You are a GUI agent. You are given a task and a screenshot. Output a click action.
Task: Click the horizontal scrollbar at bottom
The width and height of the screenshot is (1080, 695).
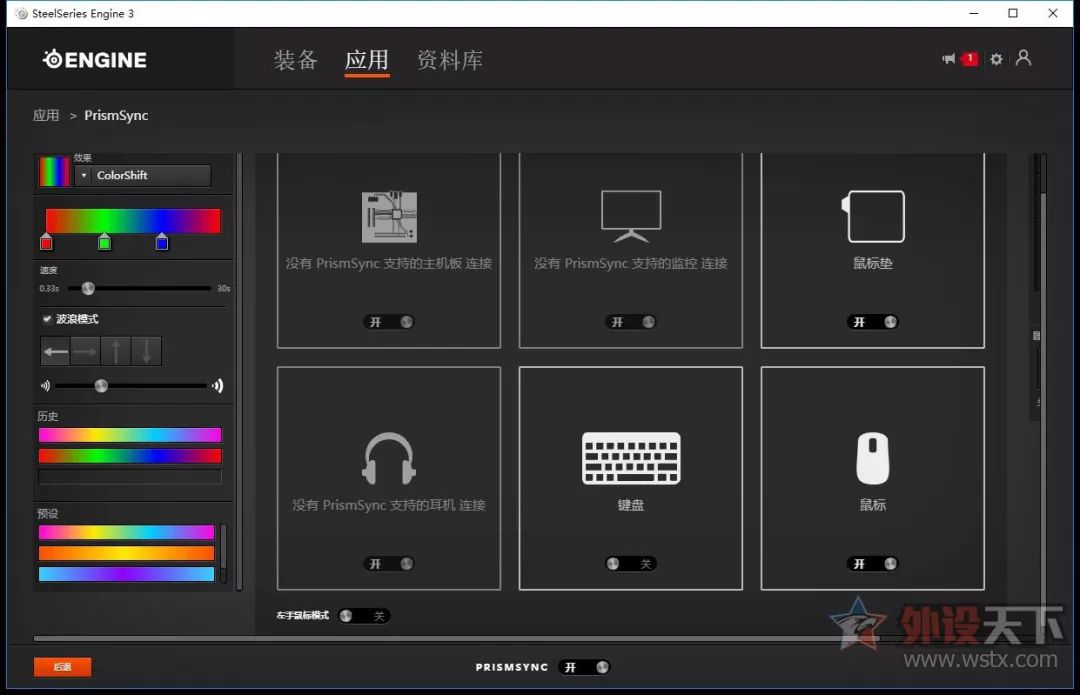(457, 639)
